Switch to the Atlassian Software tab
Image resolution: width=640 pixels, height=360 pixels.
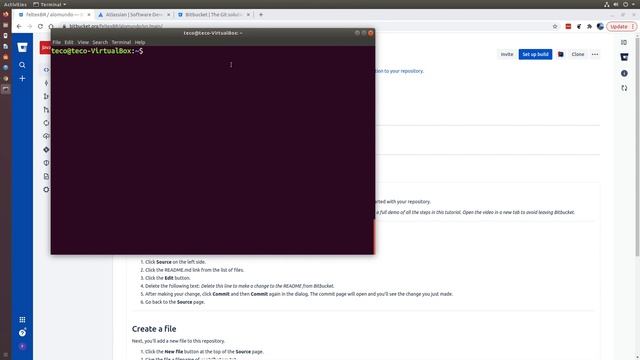tap(134, 15)
